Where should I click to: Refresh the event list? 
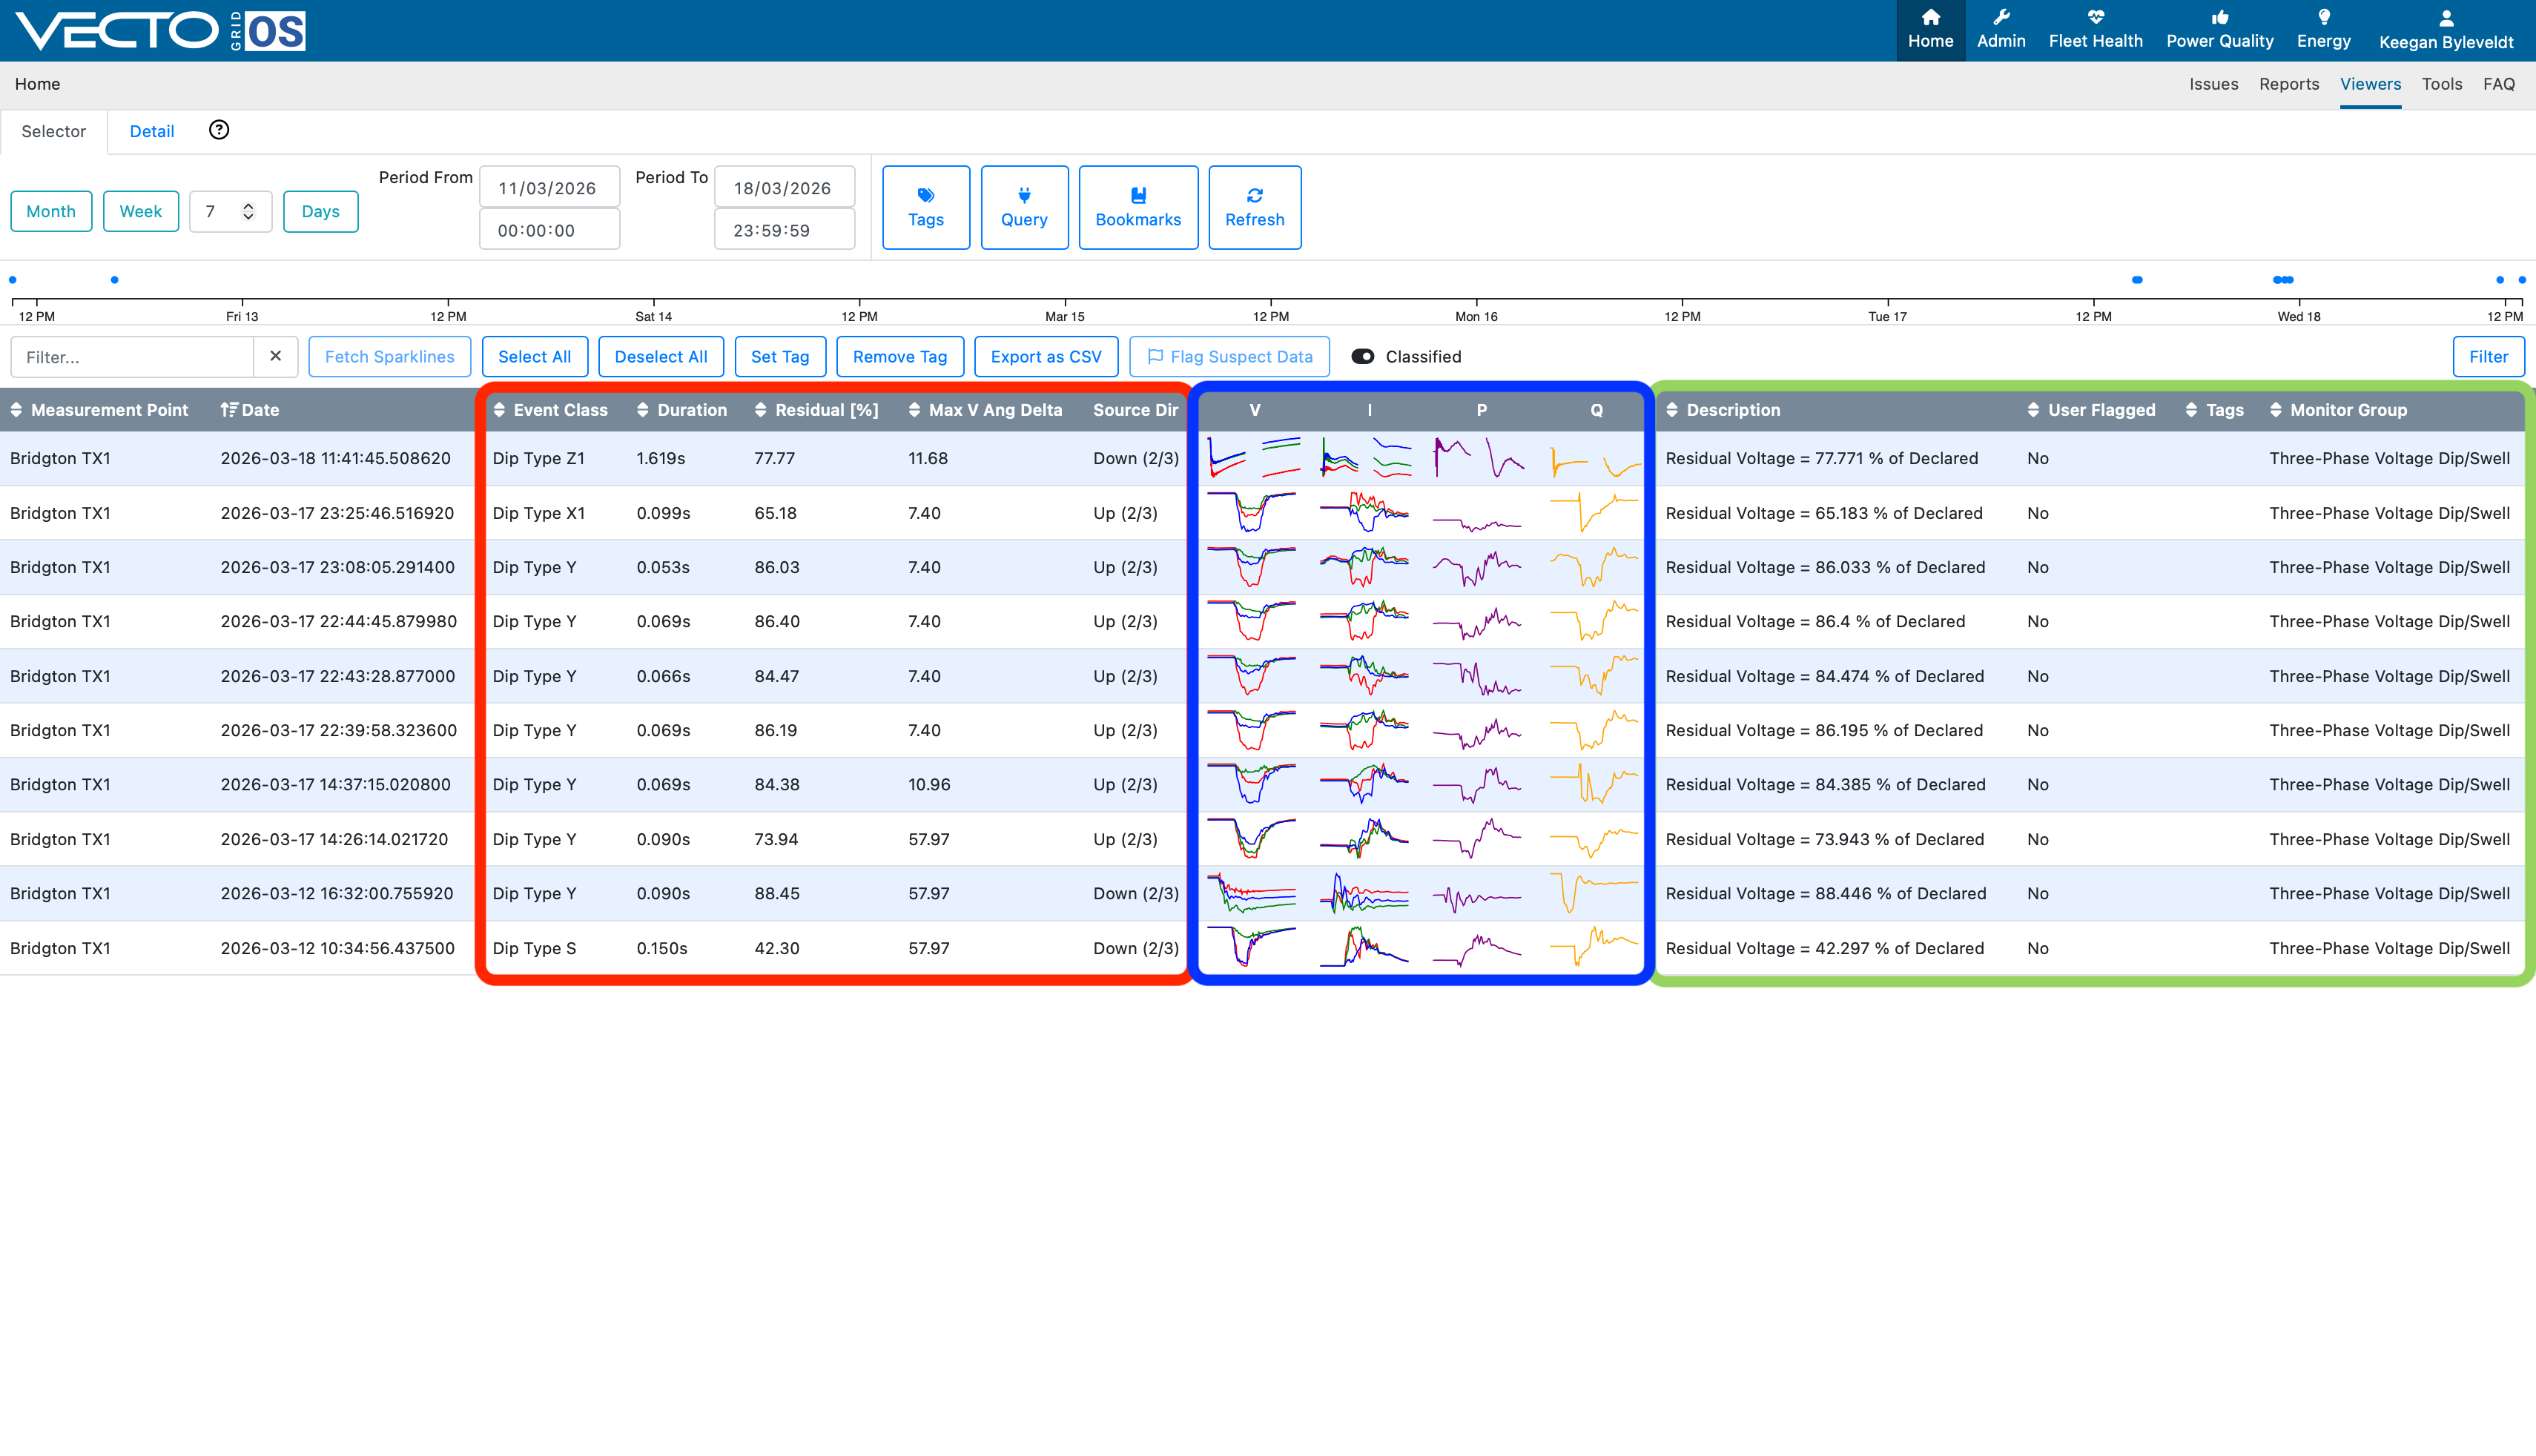point(1254,207)
